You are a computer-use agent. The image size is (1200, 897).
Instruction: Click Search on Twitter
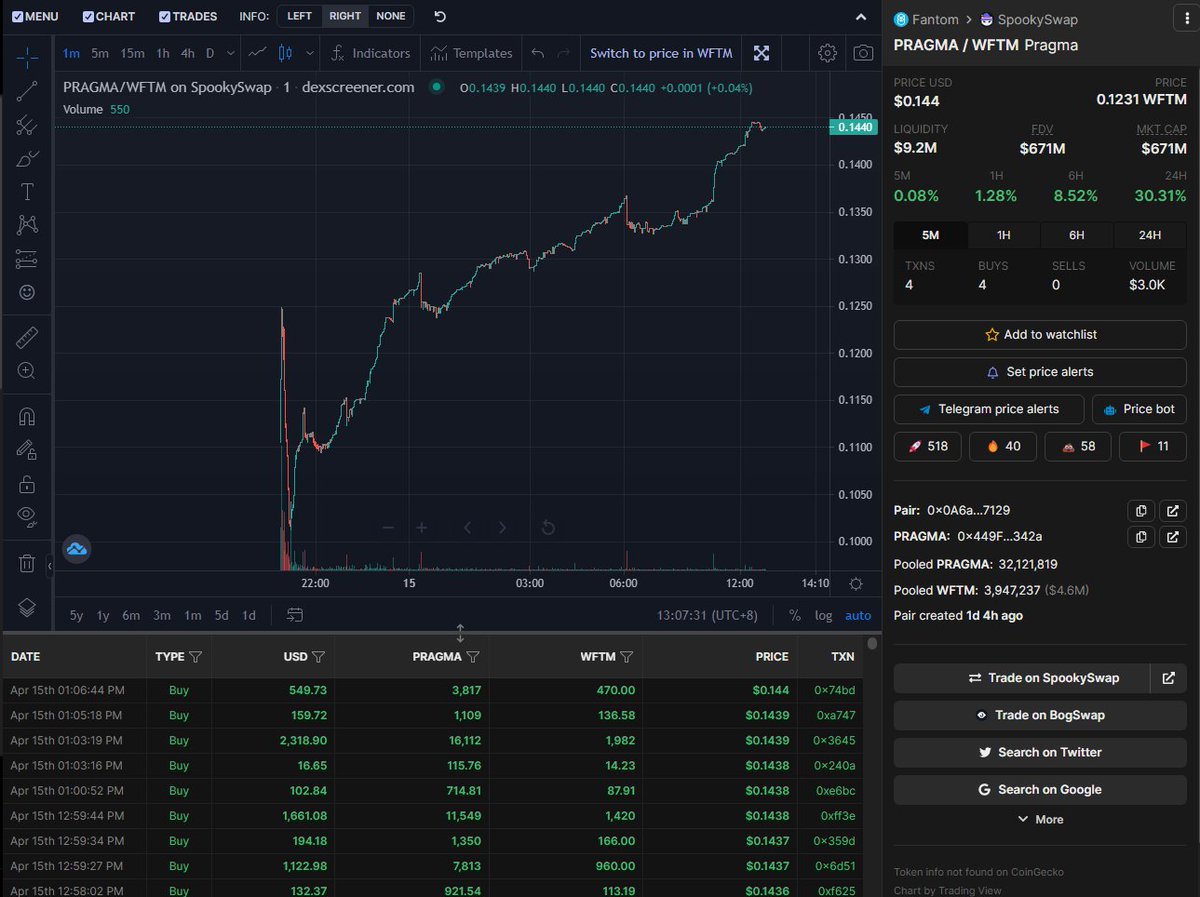point(1040,752)
